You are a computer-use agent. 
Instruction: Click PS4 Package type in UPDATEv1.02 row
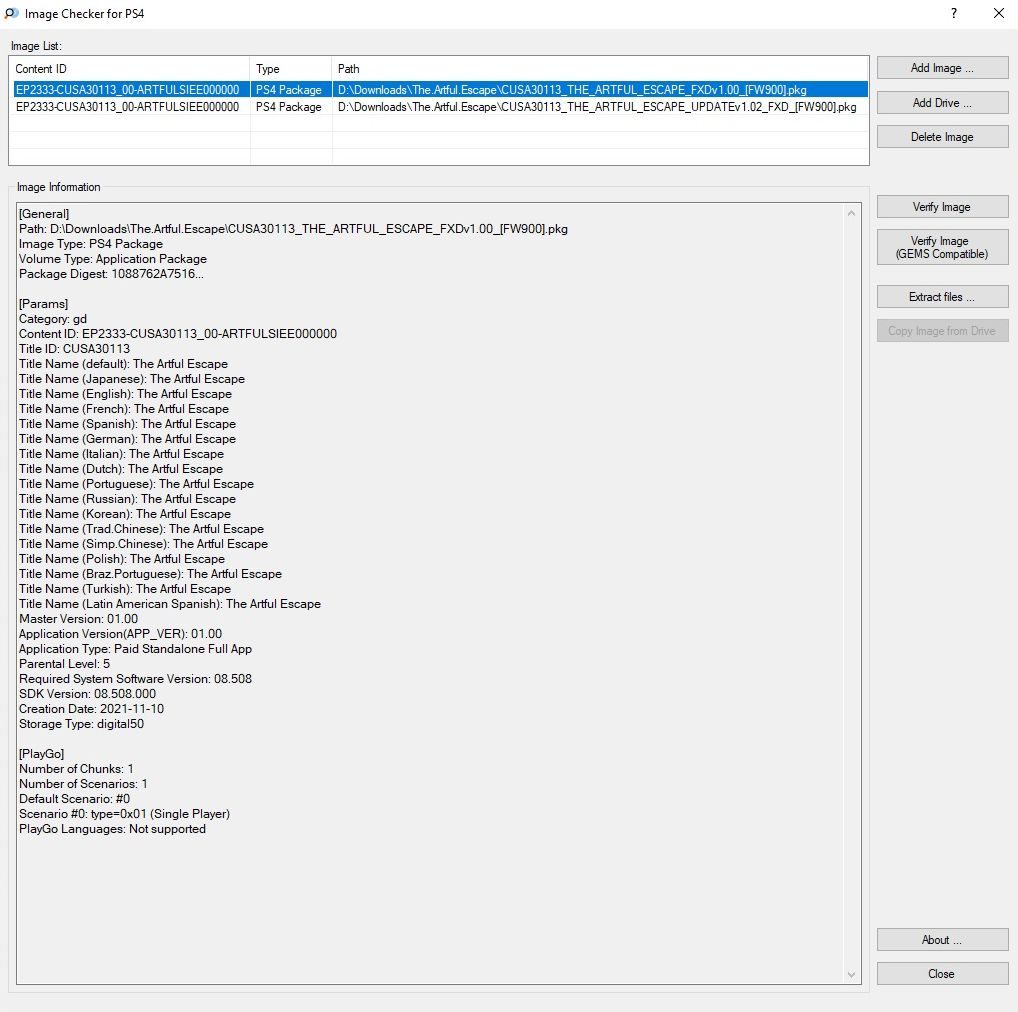pyautogui.click(x=288, y=107)
